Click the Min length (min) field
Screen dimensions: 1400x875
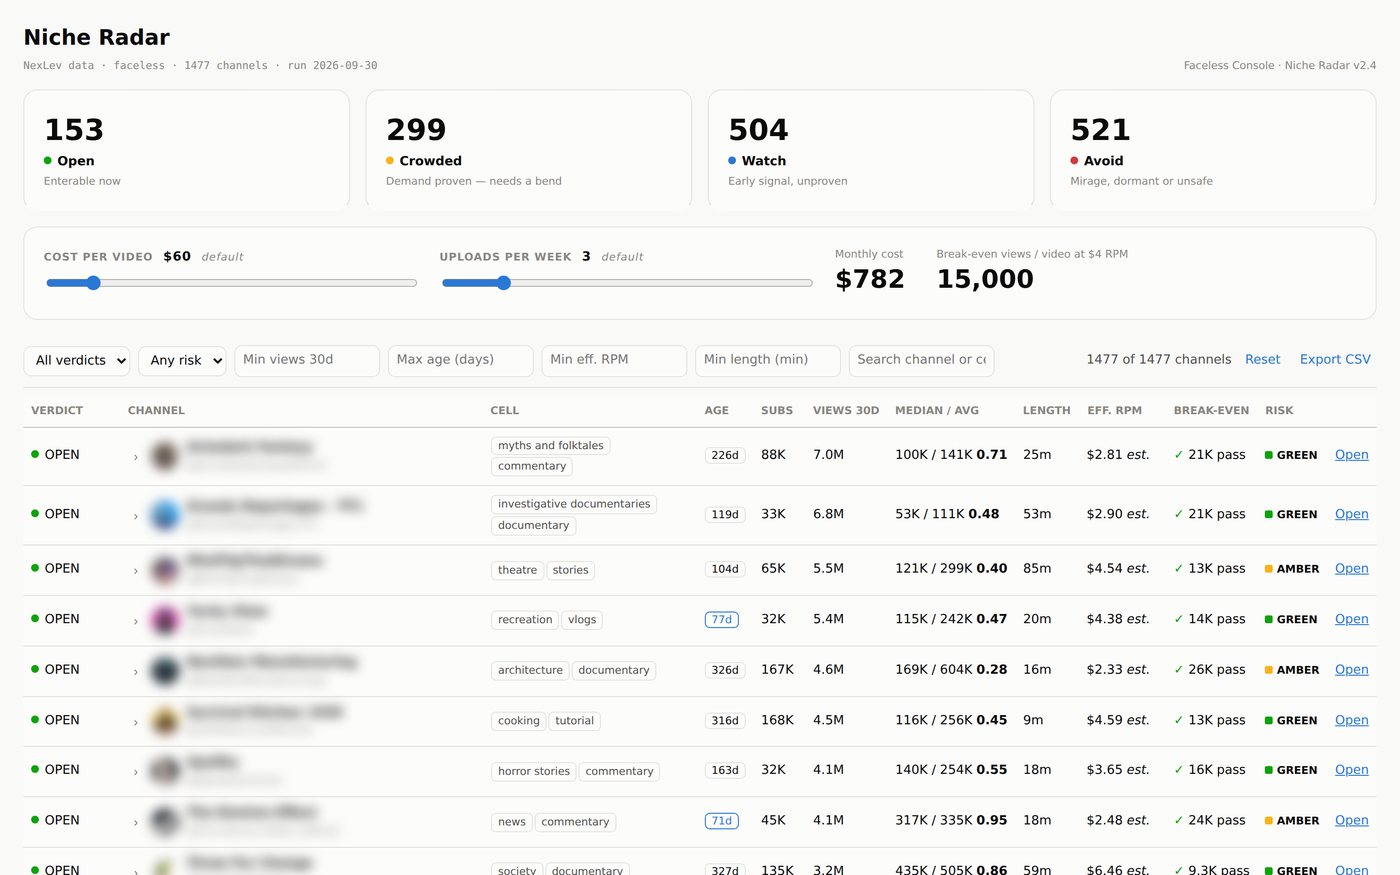coord(768,360)
